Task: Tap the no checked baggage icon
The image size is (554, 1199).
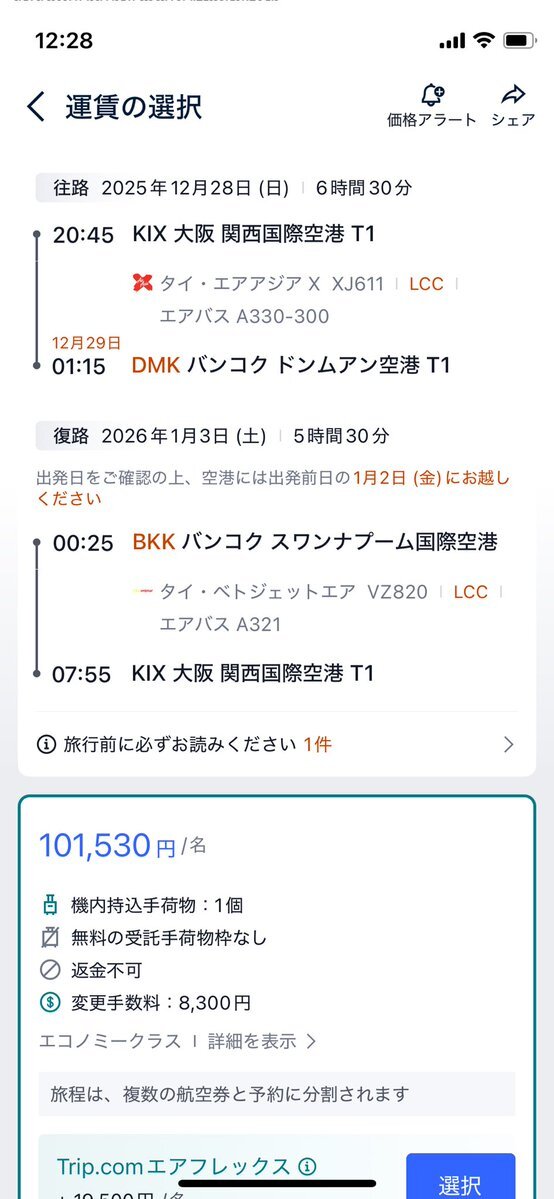Action: (x=50, y=937)
